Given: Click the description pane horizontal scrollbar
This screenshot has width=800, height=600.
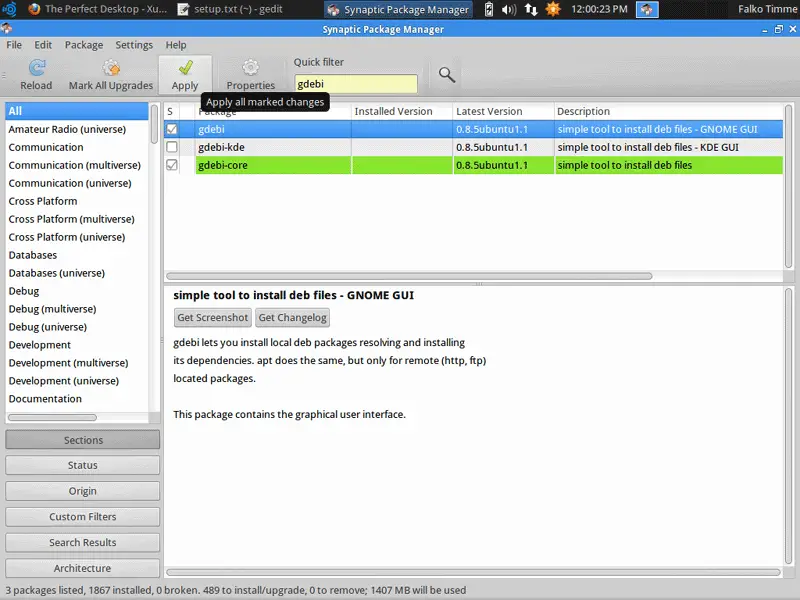Looking at the screenshot, I should pyautogui.click(x=473, y=572).
